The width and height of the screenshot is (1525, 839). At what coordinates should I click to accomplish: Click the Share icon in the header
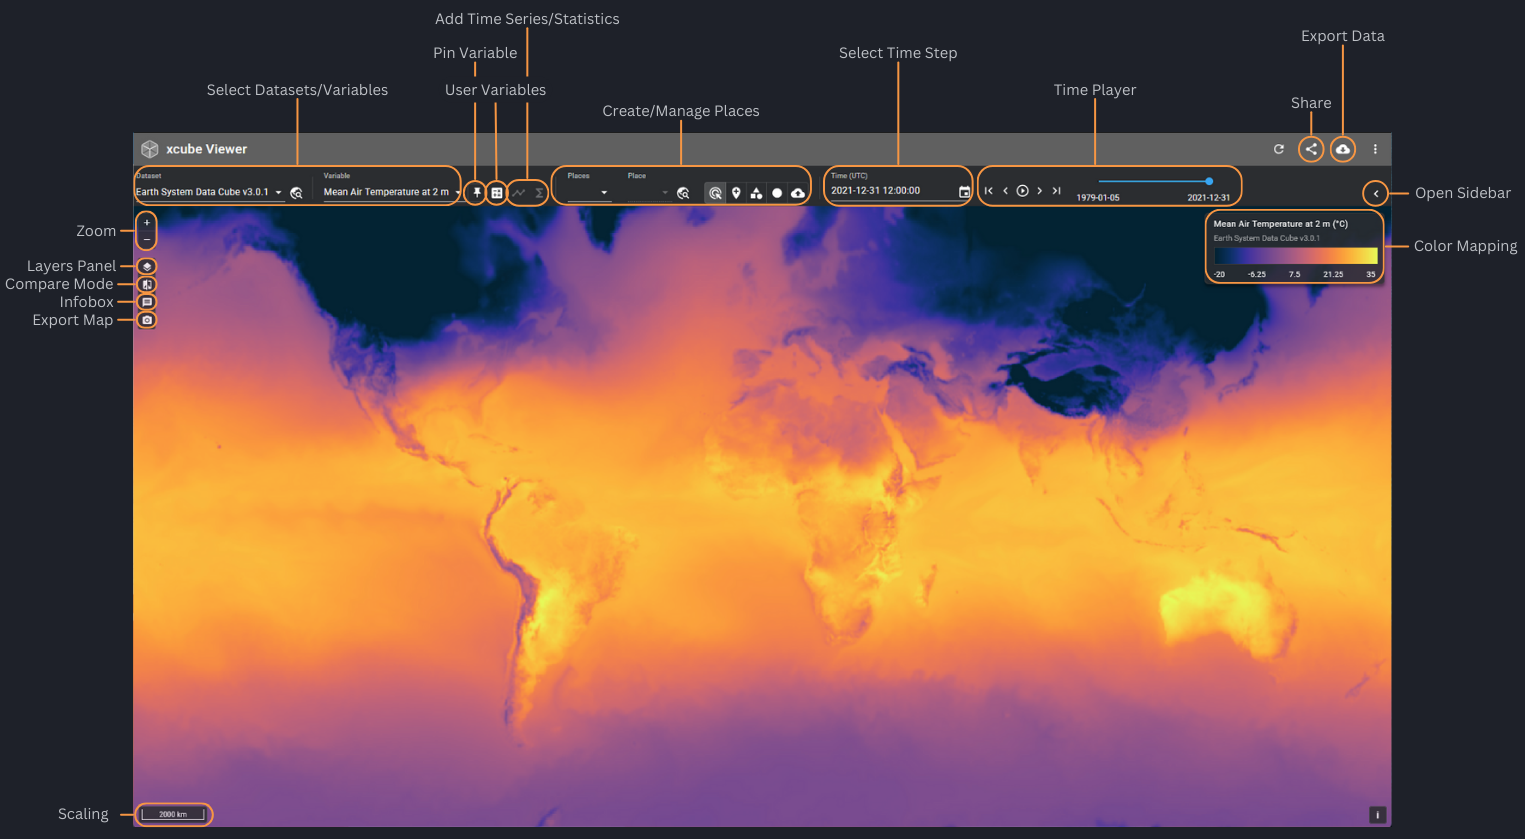[x=1311, y=149]
